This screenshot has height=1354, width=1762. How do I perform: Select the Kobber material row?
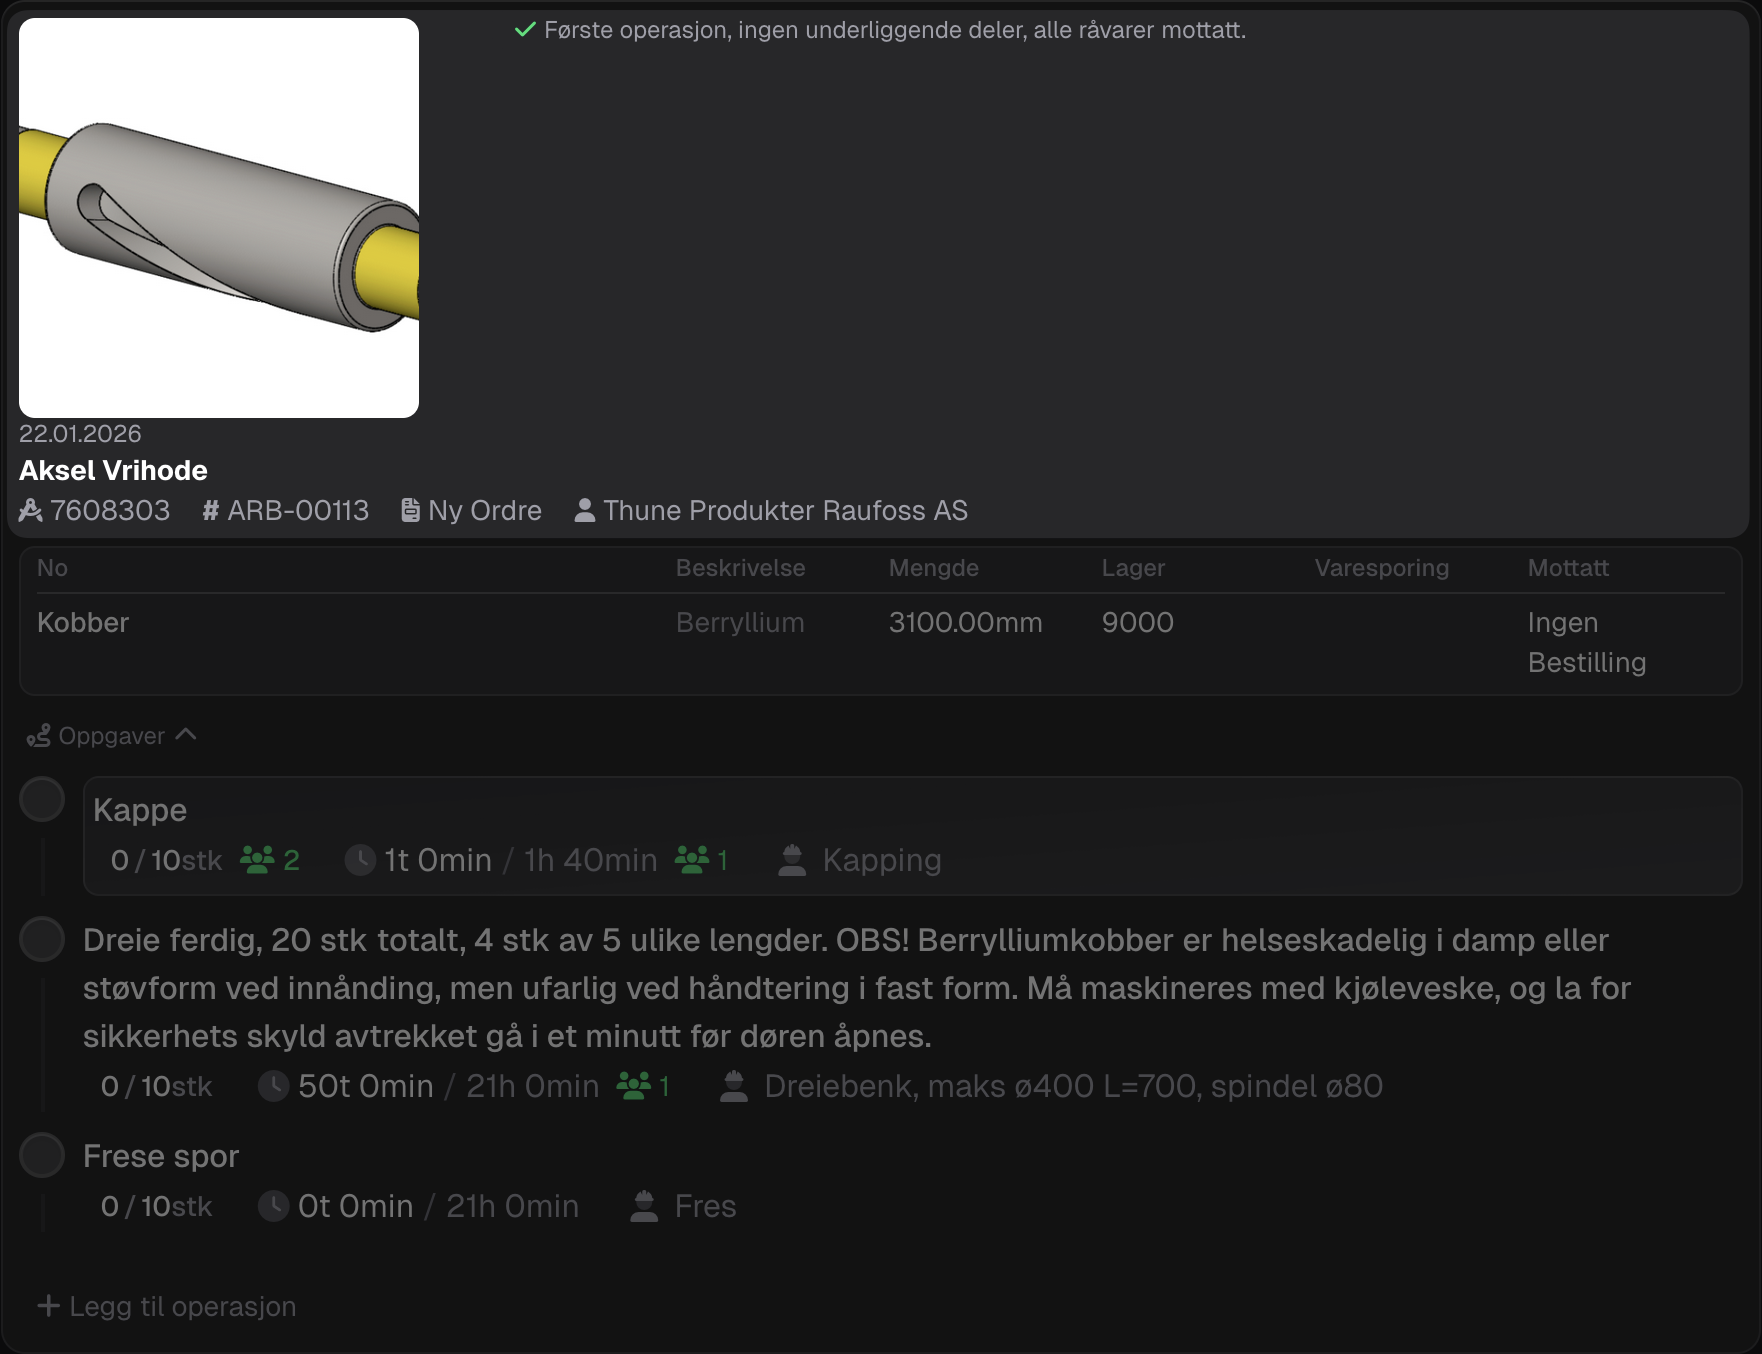(83, 623)
